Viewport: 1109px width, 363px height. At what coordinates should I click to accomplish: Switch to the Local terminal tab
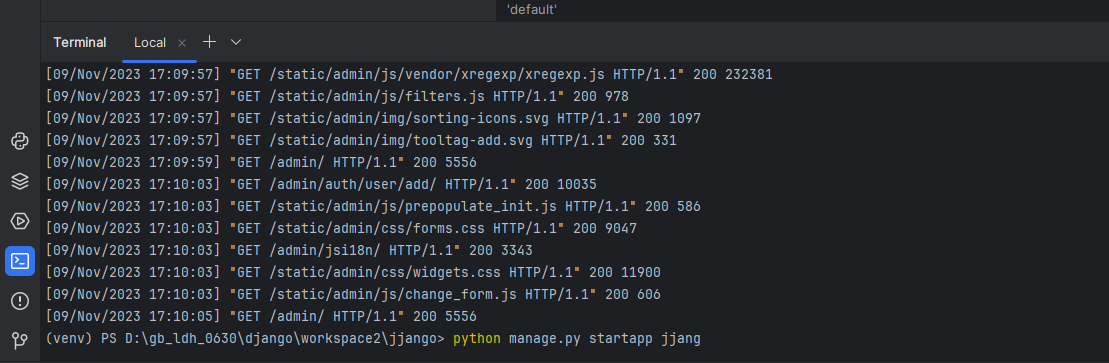tap(150, 43)
